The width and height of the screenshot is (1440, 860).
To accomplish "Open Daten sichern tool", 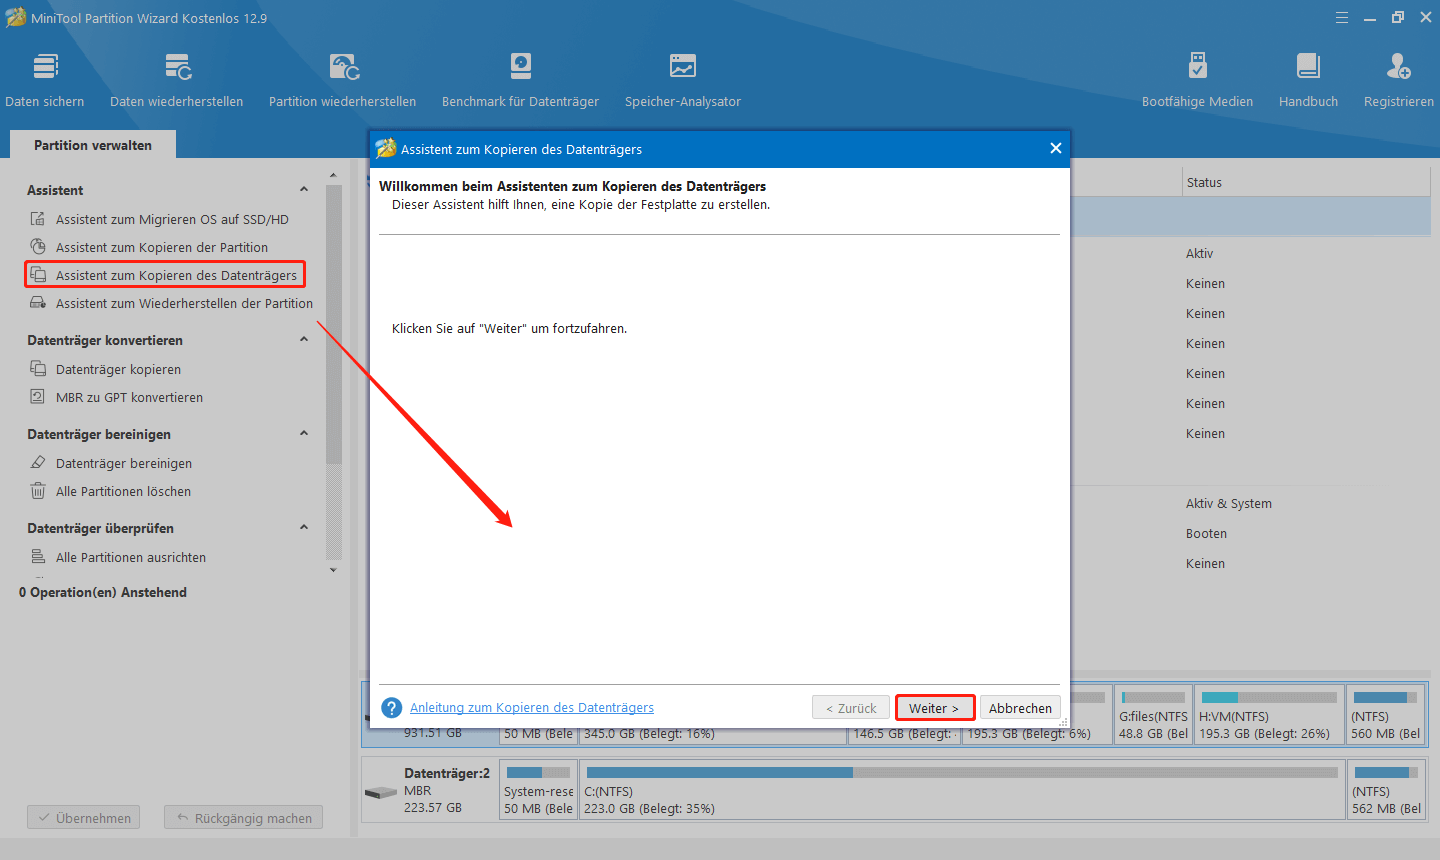I will pos(45,80).
